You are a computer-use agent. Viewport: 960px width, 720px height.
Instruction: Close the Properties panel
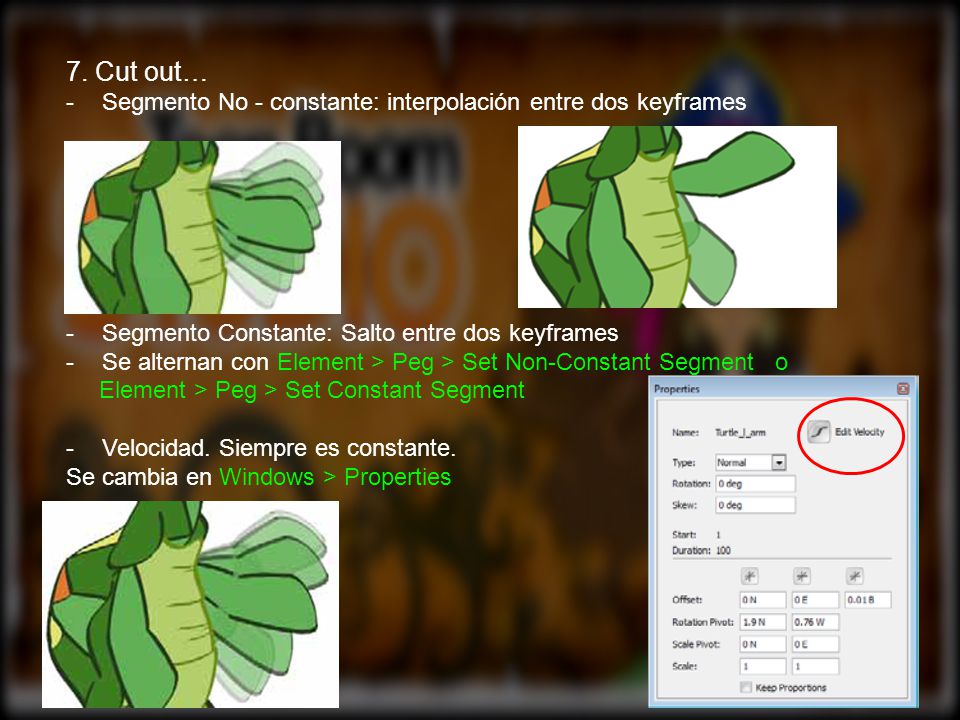click(x=902, y=389)
